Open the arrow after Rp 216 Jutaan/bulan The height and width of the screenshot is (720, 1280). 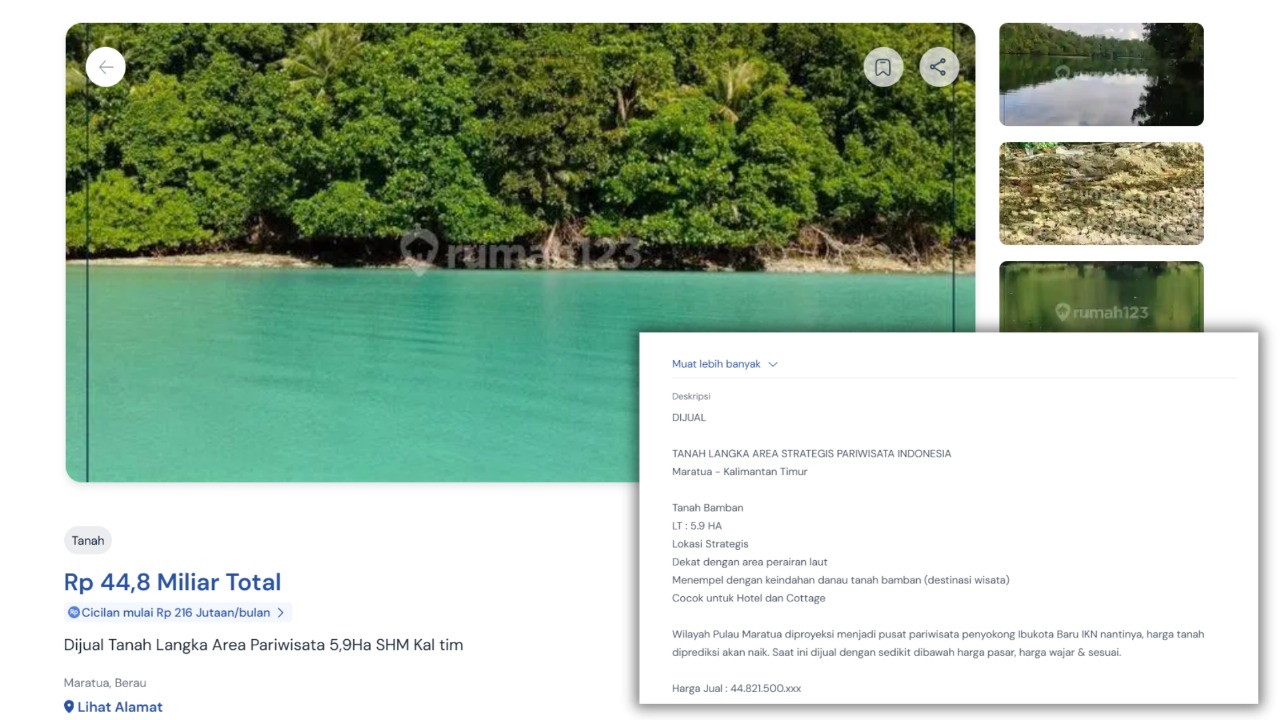tap(281, 612)
